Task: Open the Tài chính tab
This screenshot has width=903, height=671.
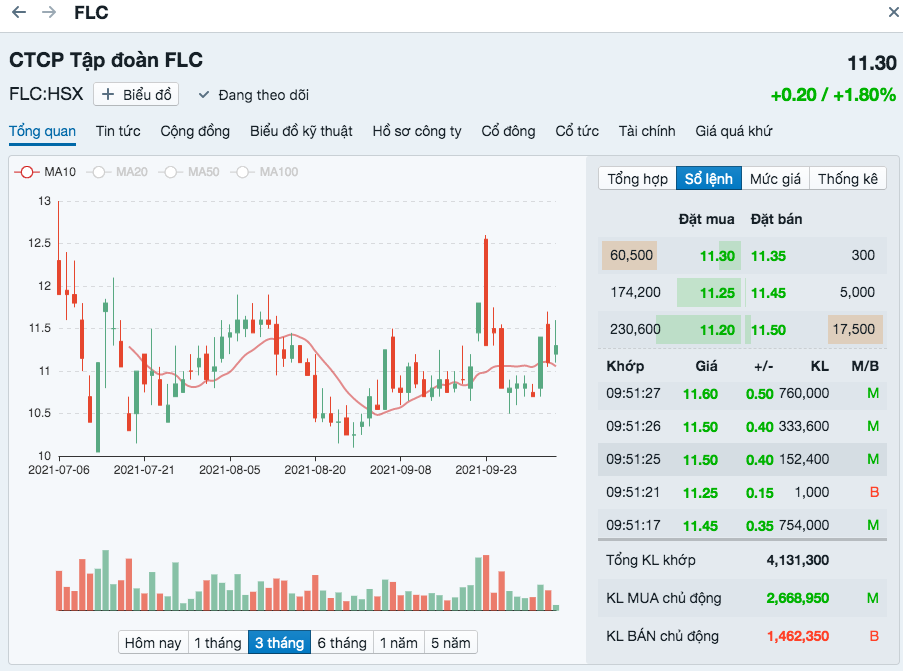Action: pyautogui.click(x=647, y=131)
